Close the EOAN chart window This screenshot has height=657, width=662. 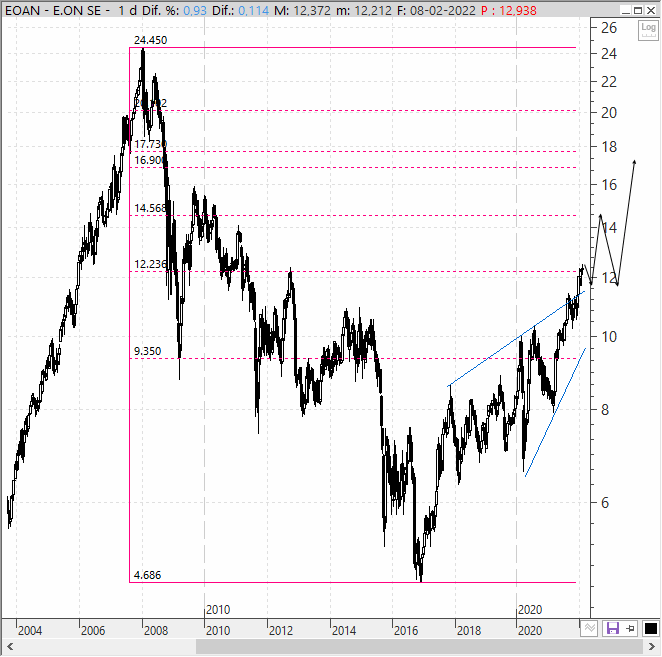pos(651,10)
